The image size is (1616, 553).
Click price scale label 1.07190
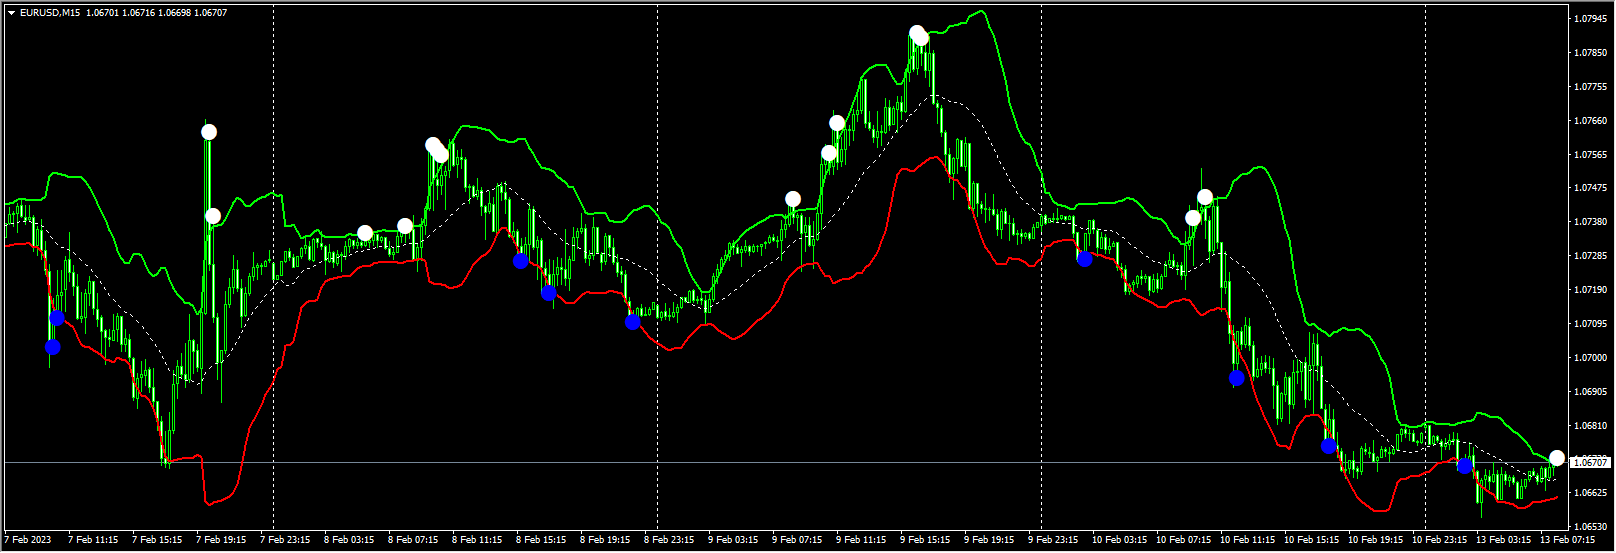(x=1589, y=290)
